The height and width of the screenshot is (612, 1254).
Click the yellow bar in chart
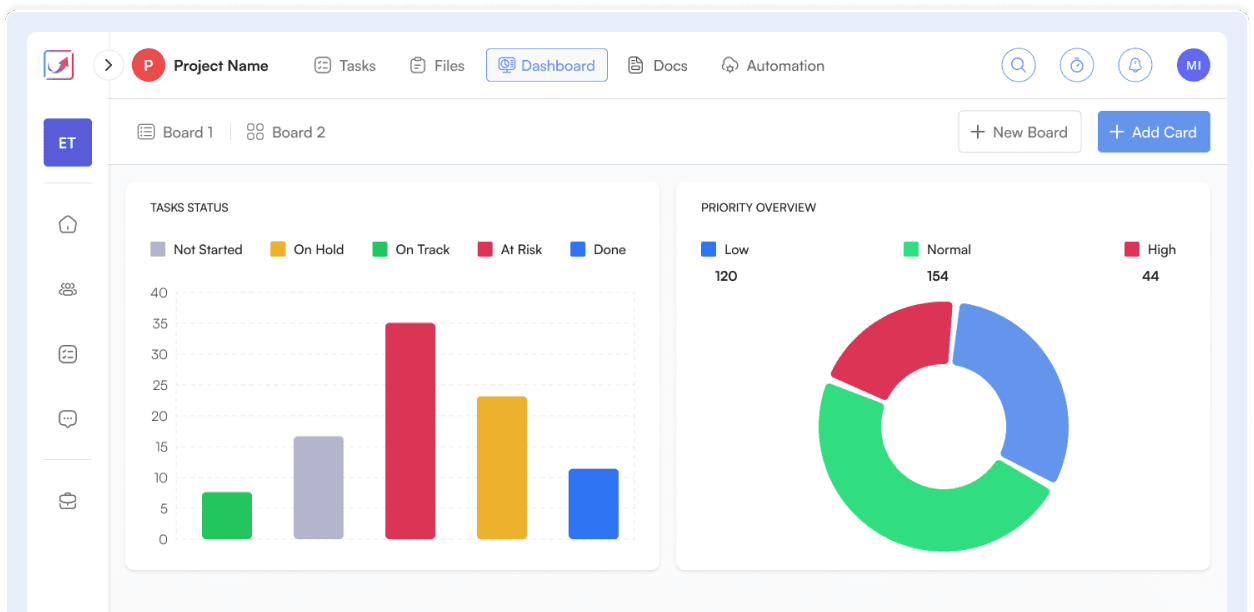click(502, 468)
